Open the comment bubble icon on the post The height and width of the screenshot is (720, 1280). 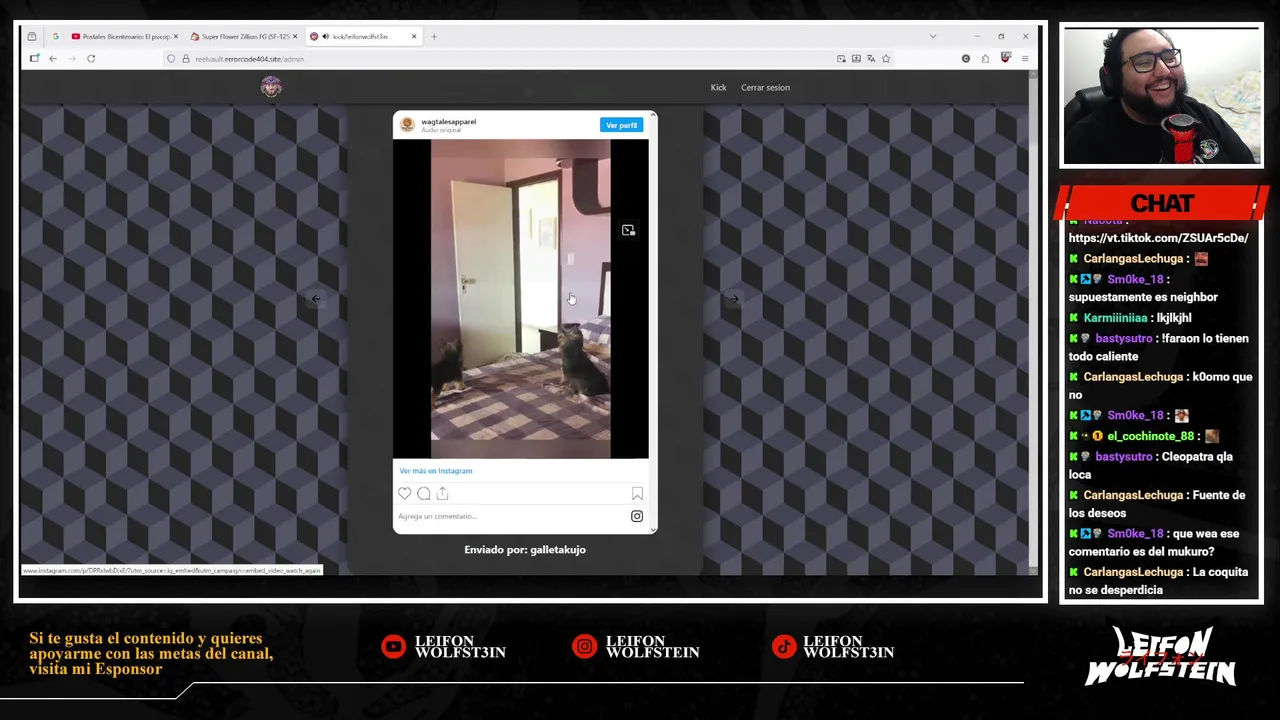pos(424,493)
